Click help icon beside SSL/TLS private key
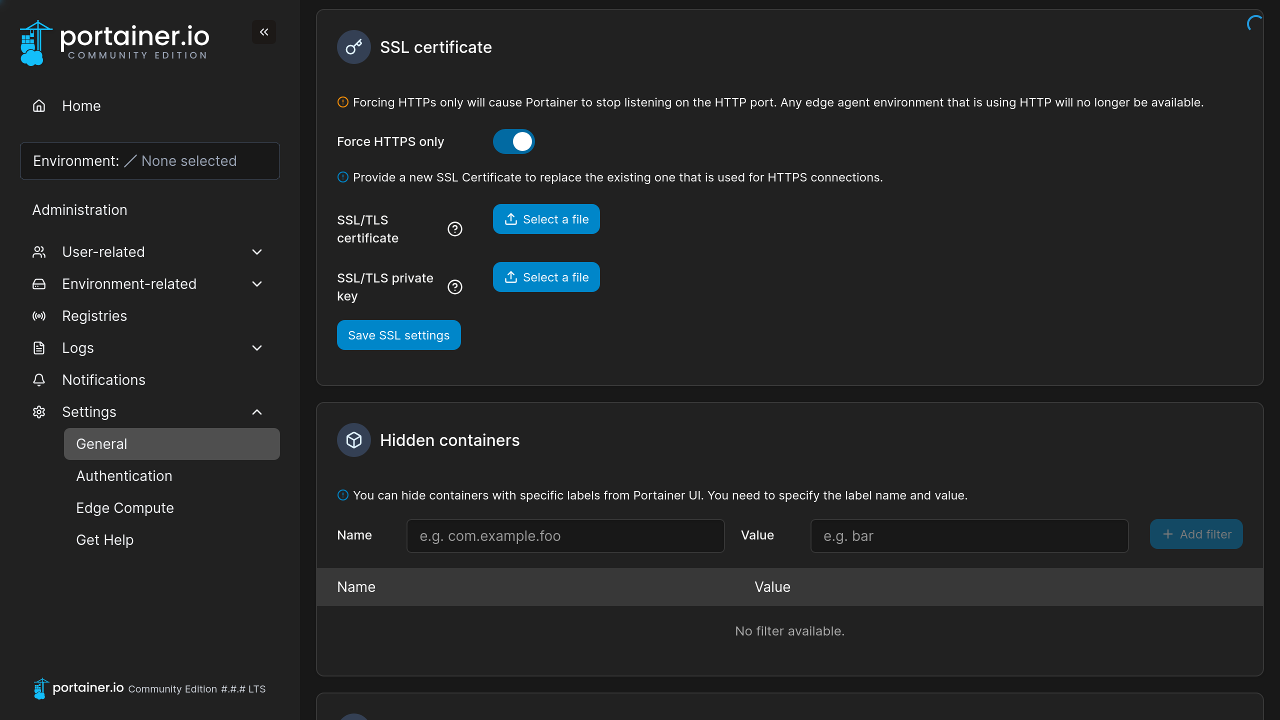 pyautogui.click(x=455, y=287)
